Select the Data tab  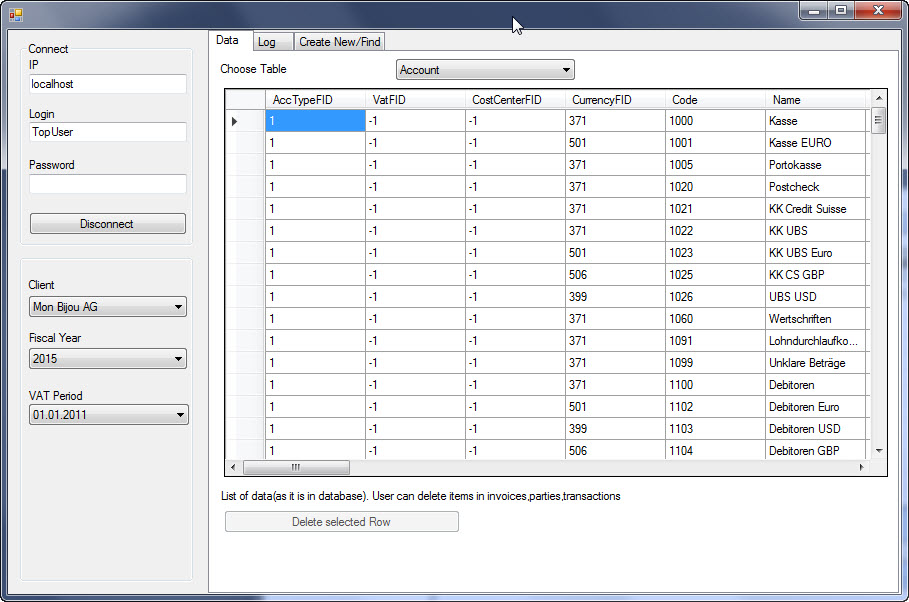[x=228, y=41]
